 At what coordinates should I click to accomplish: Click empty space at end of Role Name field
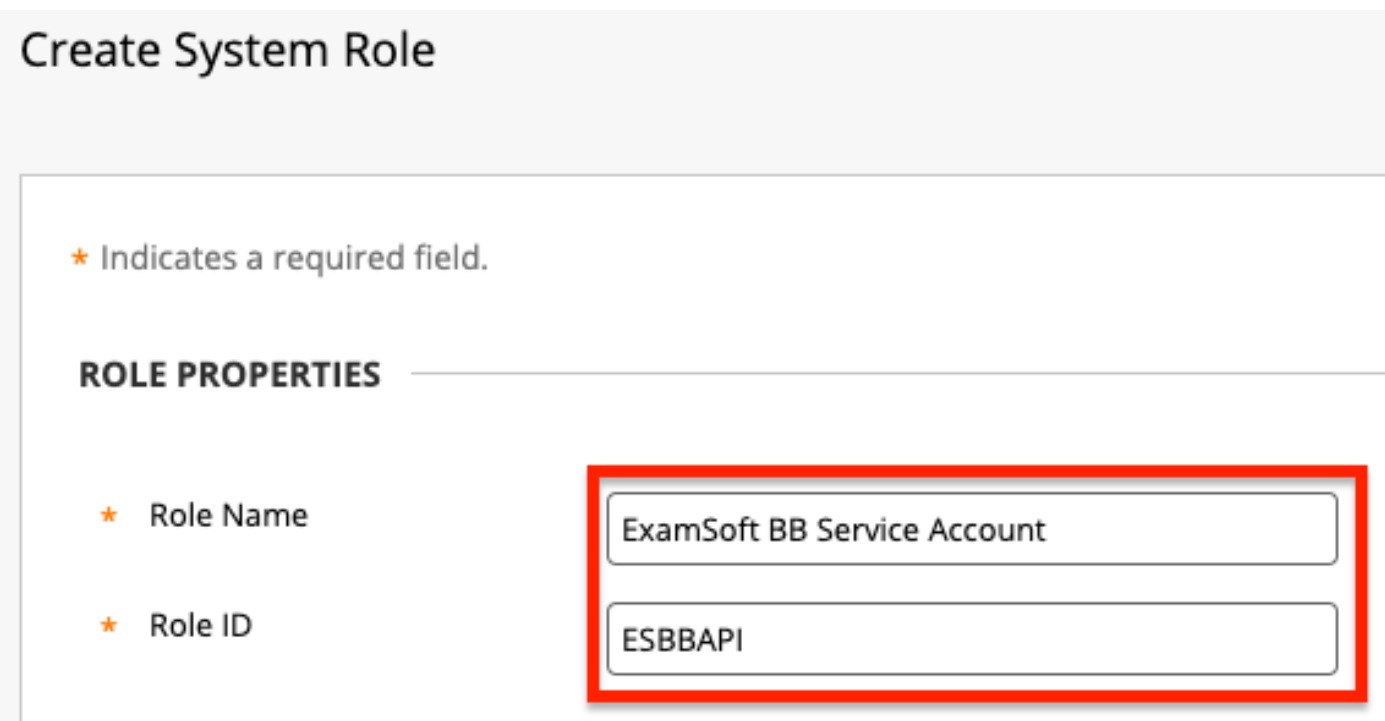click(x=1200, y=529)
